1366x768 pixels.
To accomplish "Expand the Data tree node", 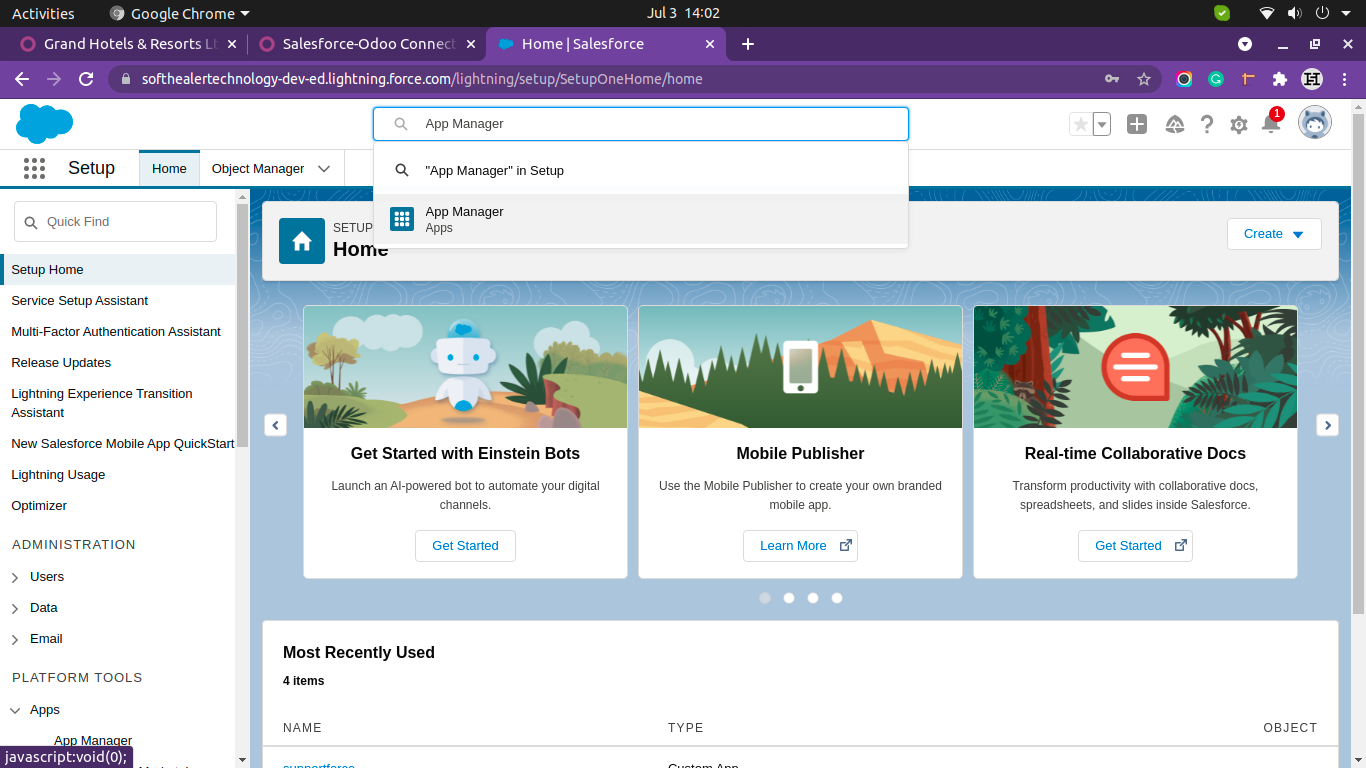I will click(15, 609).
